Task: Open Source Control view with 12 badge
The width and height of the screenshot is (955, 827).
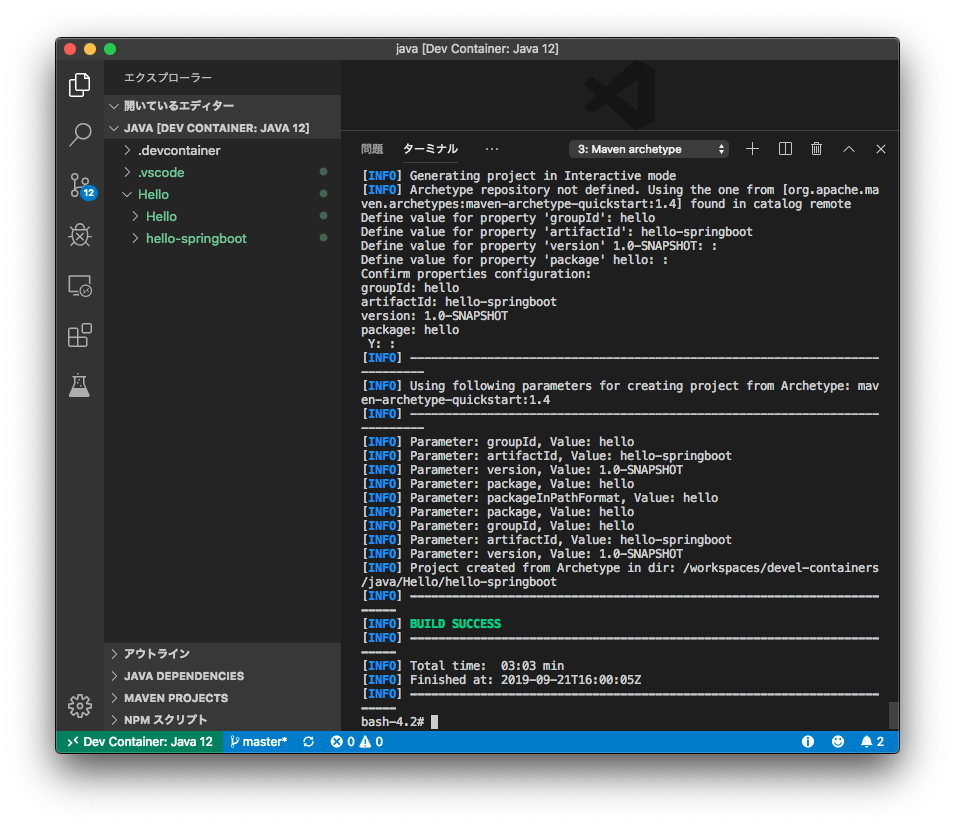Action: [82, 186]
